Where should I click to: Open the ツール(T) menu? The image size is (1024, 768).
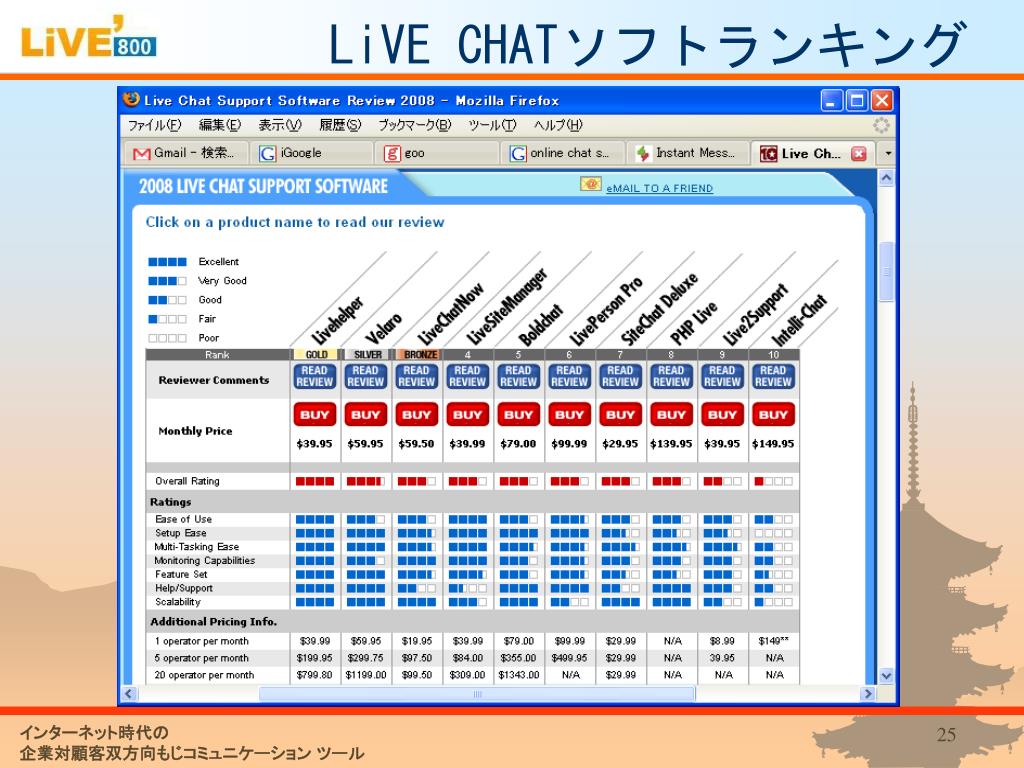492,125
